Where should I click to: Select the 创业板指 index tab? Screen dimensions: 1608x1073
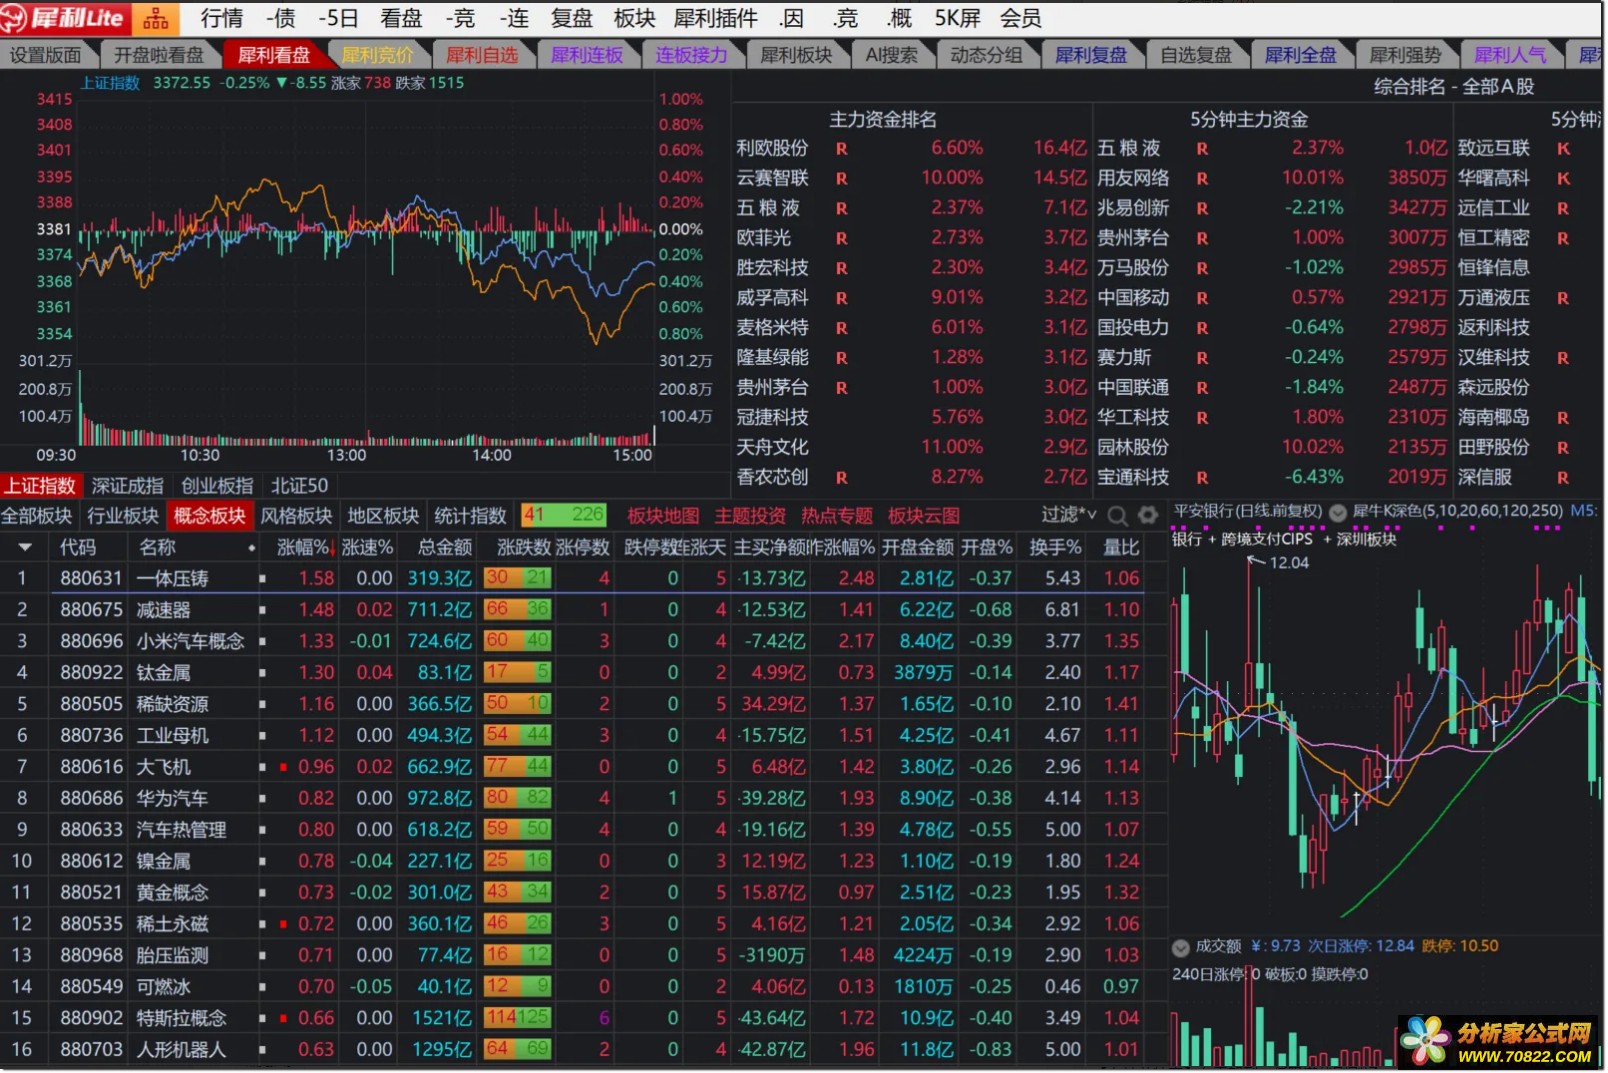click(217, 486)
